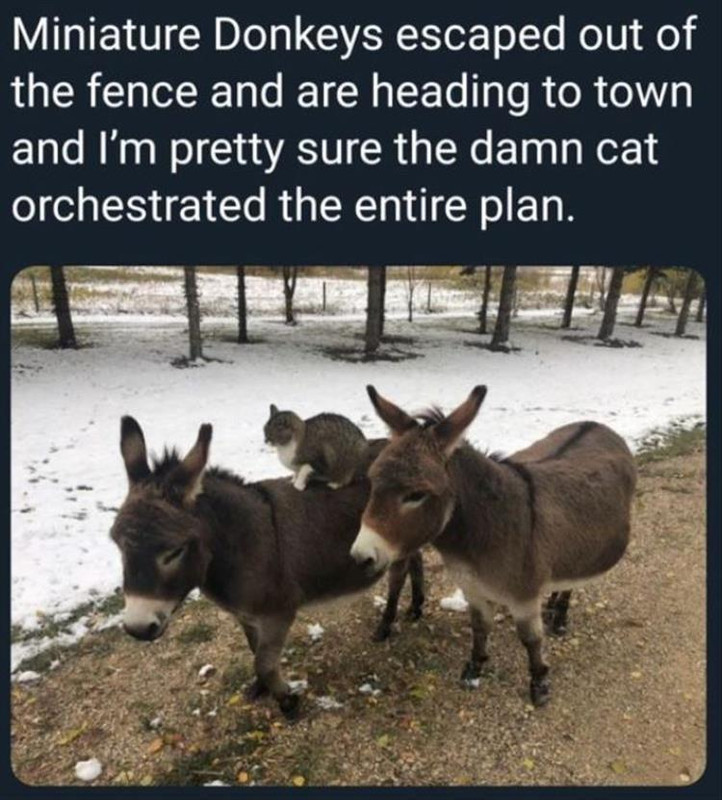Click the right donkey's back stripe
Viewport: 722px width, 800px height.
pyautogui.click(x=571, y=440)
